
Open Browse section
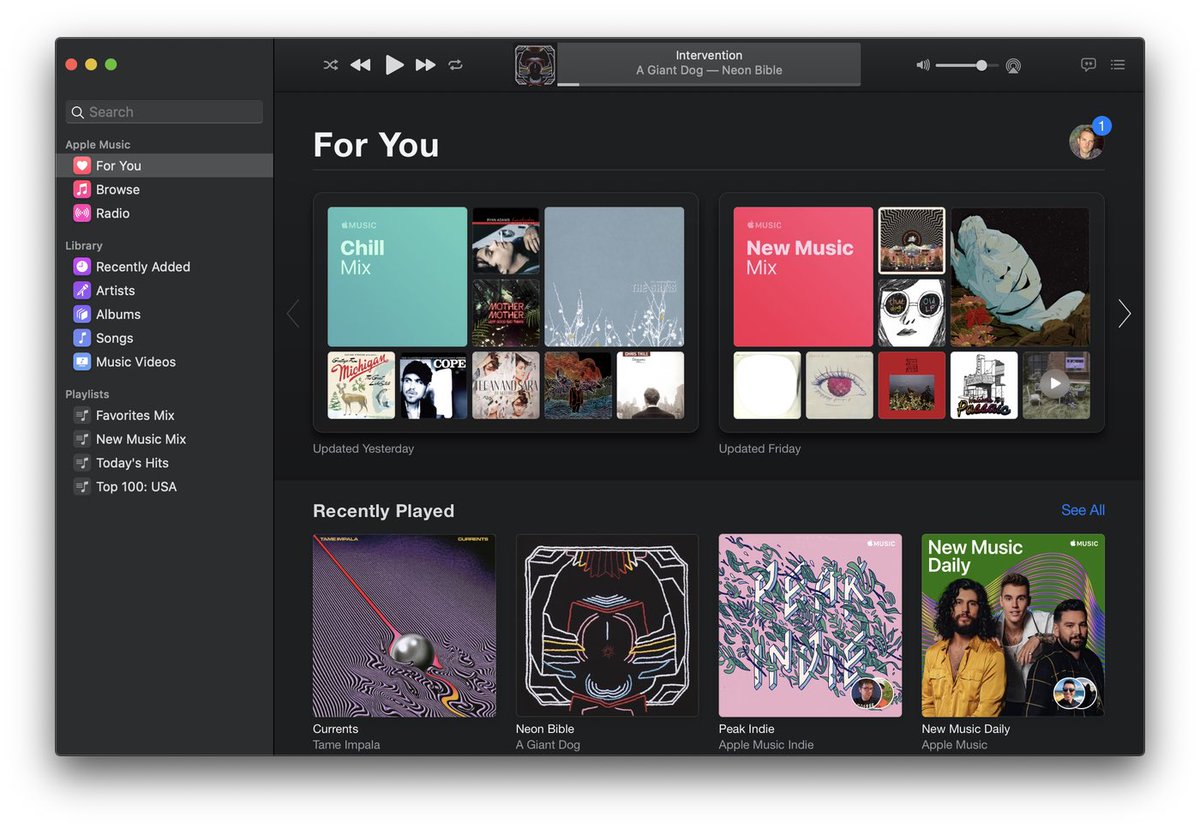pyautogui.click(x=164, y=189)
